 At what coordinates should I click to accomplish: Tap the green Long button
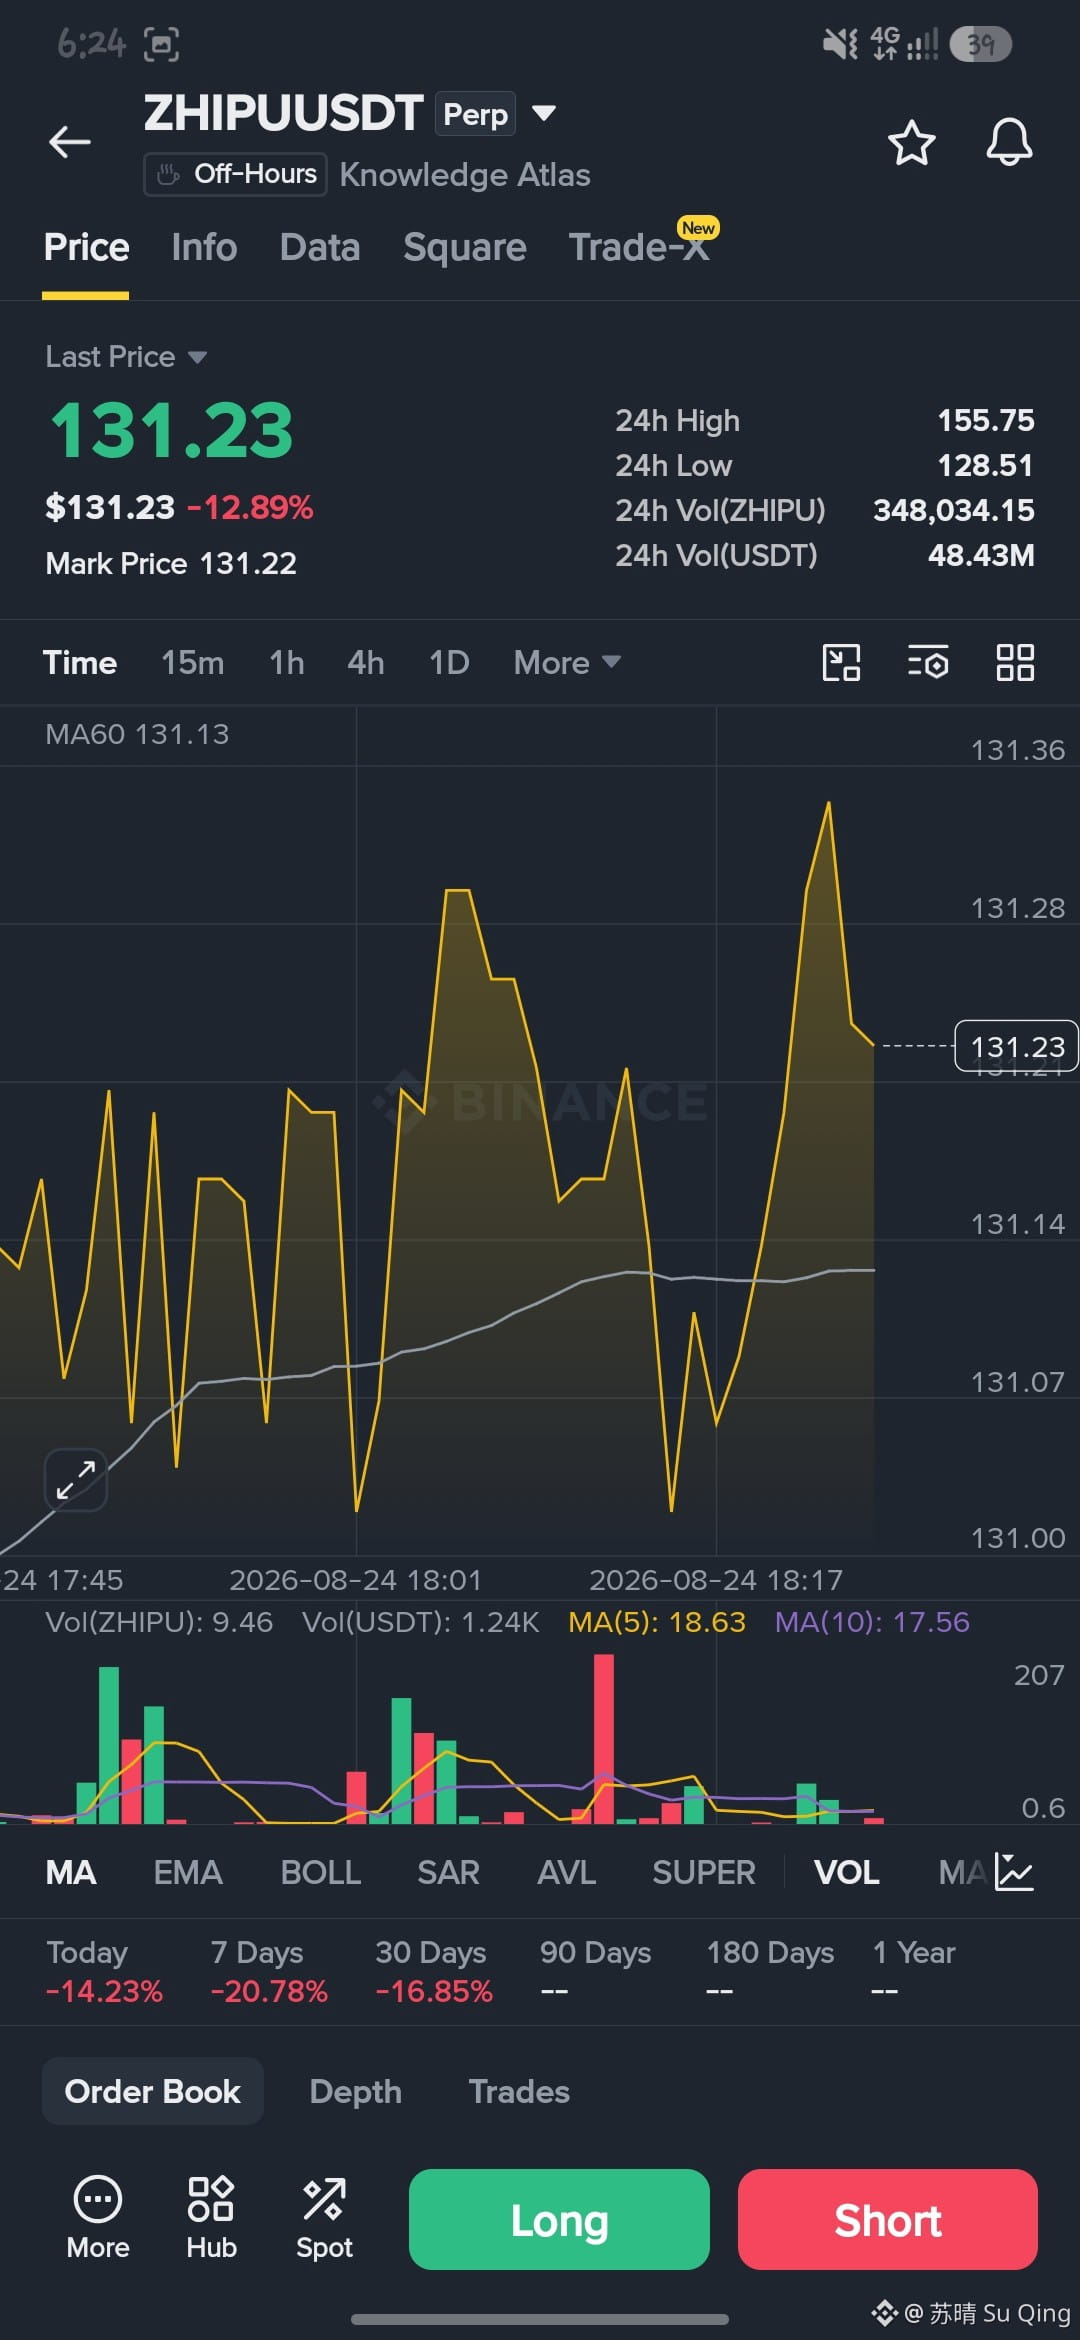pyautogui.click(x=559, y=2219)
